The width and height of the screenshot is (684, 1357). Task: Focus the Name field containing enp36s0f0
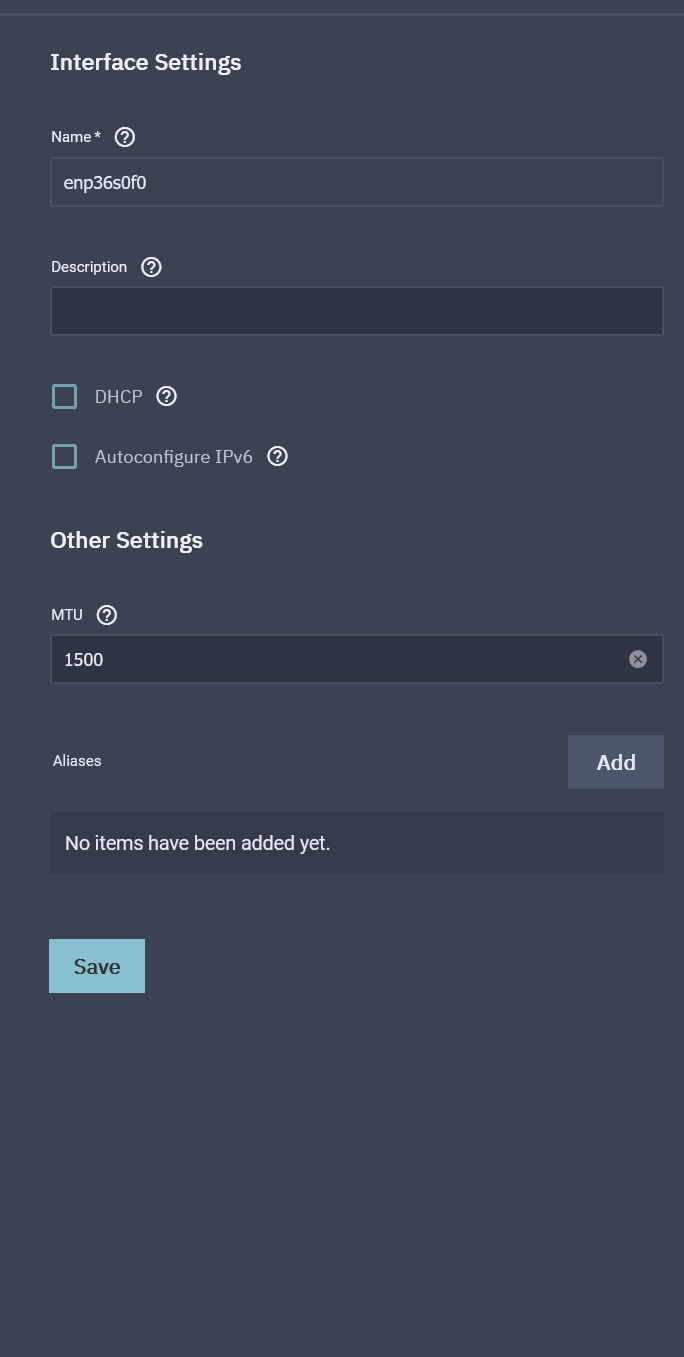point(356,182)
